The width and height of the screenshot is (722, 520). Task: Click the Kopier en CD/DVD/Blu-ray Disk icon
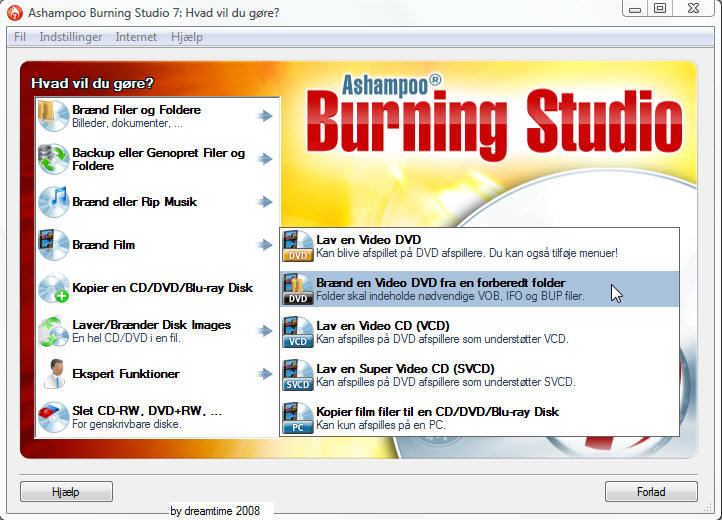click(53, 288)
